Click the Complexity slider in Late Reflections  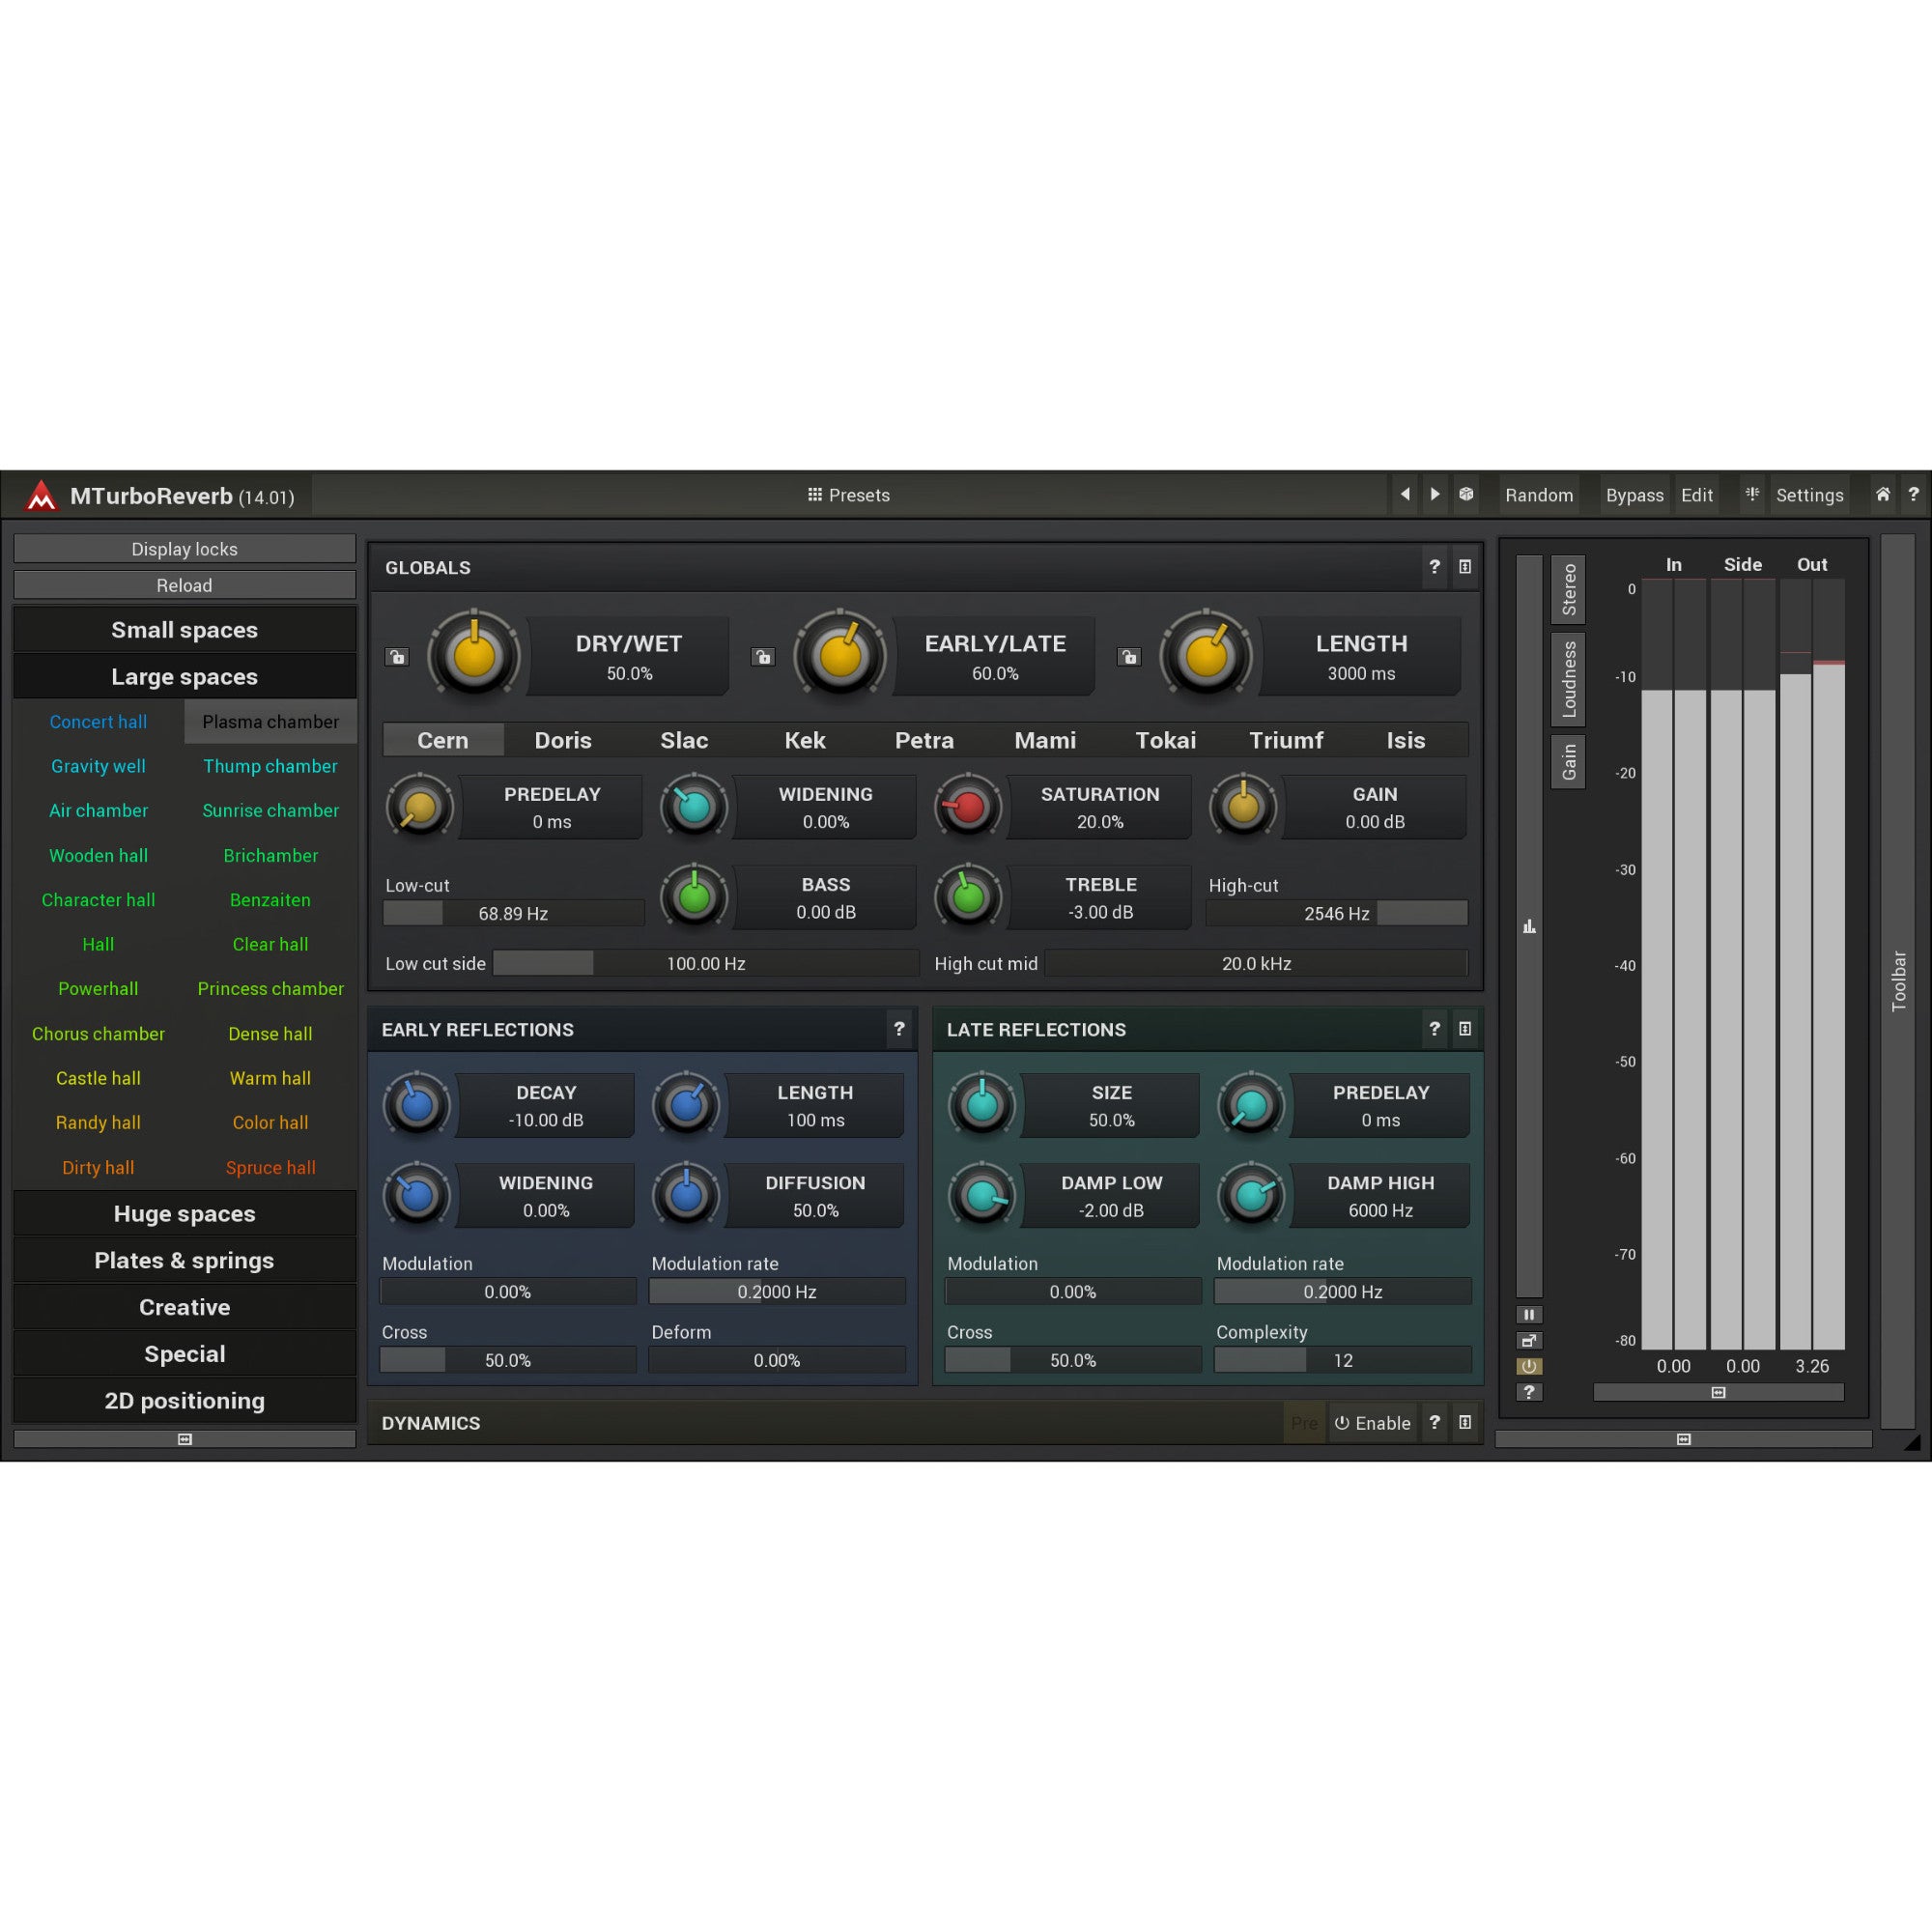click(x=1342, y=1360)
